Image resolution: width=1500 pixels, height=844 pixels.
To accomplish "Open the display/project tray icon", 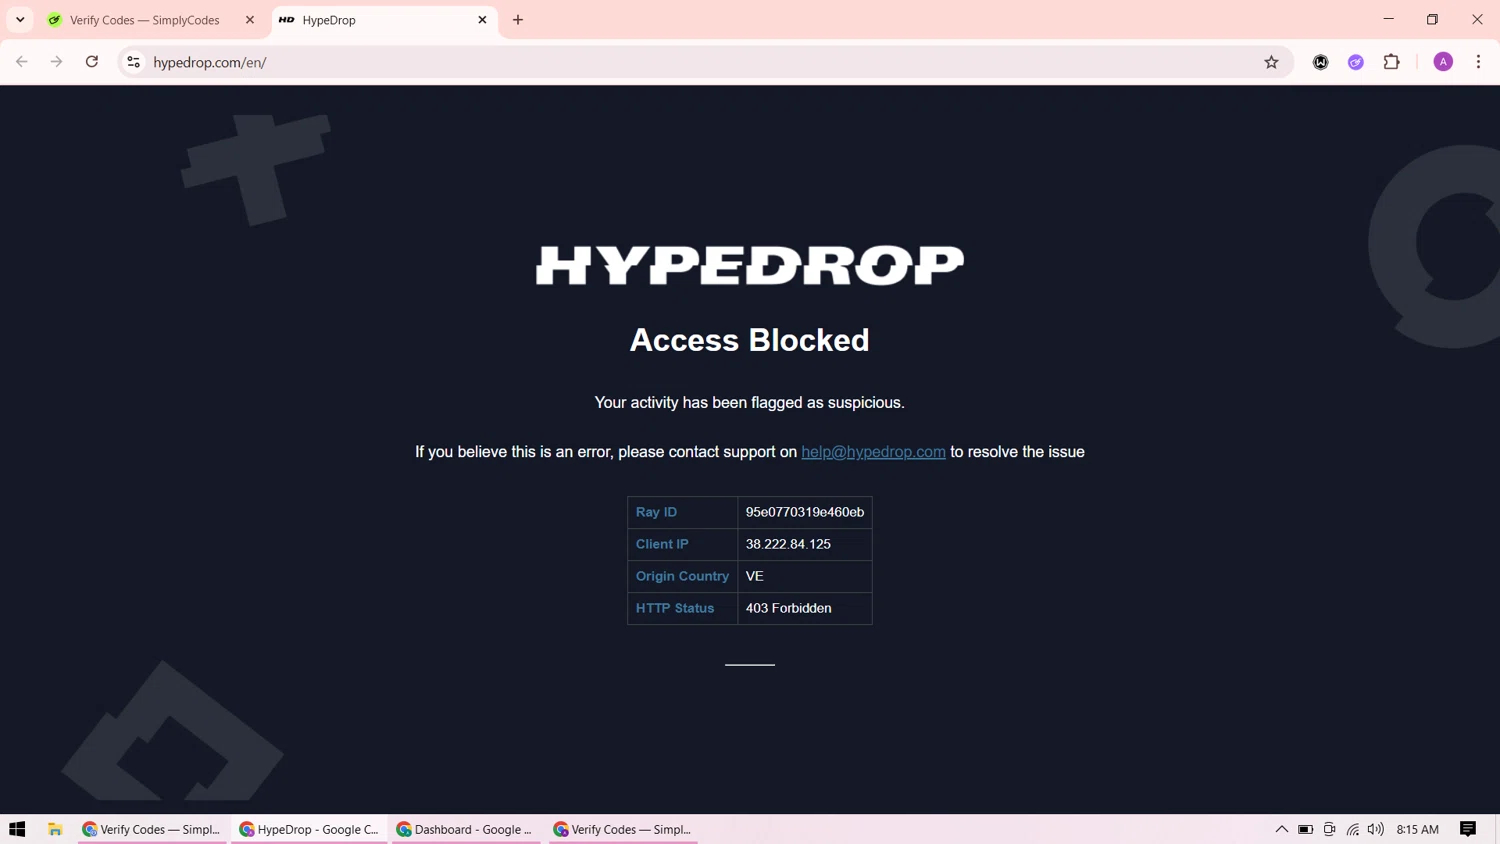I will (x=1329, y=829).
